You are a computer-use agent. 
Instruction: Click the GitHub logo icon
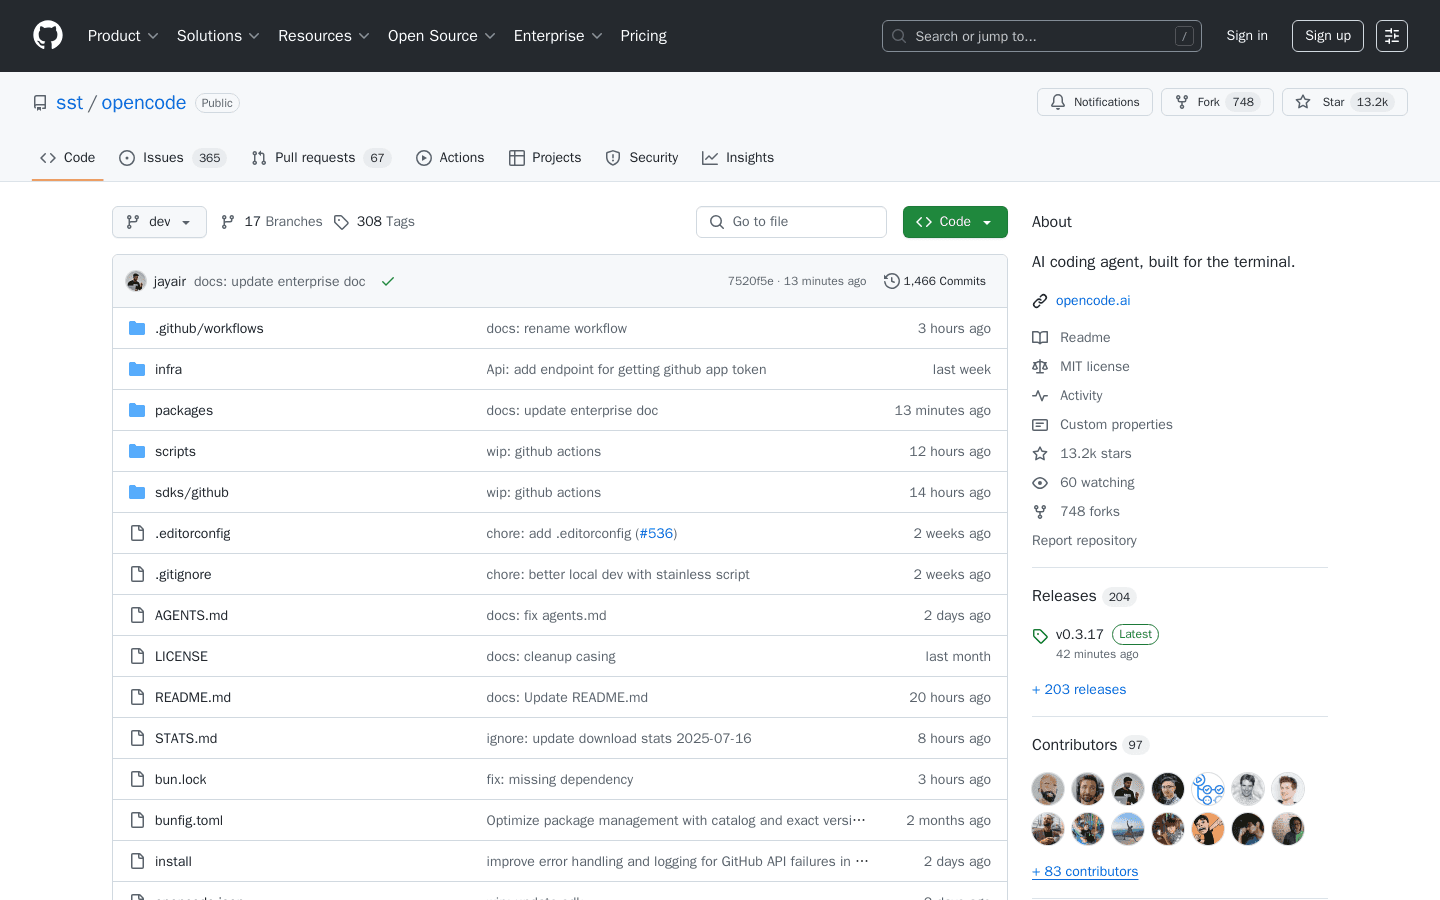47,35
